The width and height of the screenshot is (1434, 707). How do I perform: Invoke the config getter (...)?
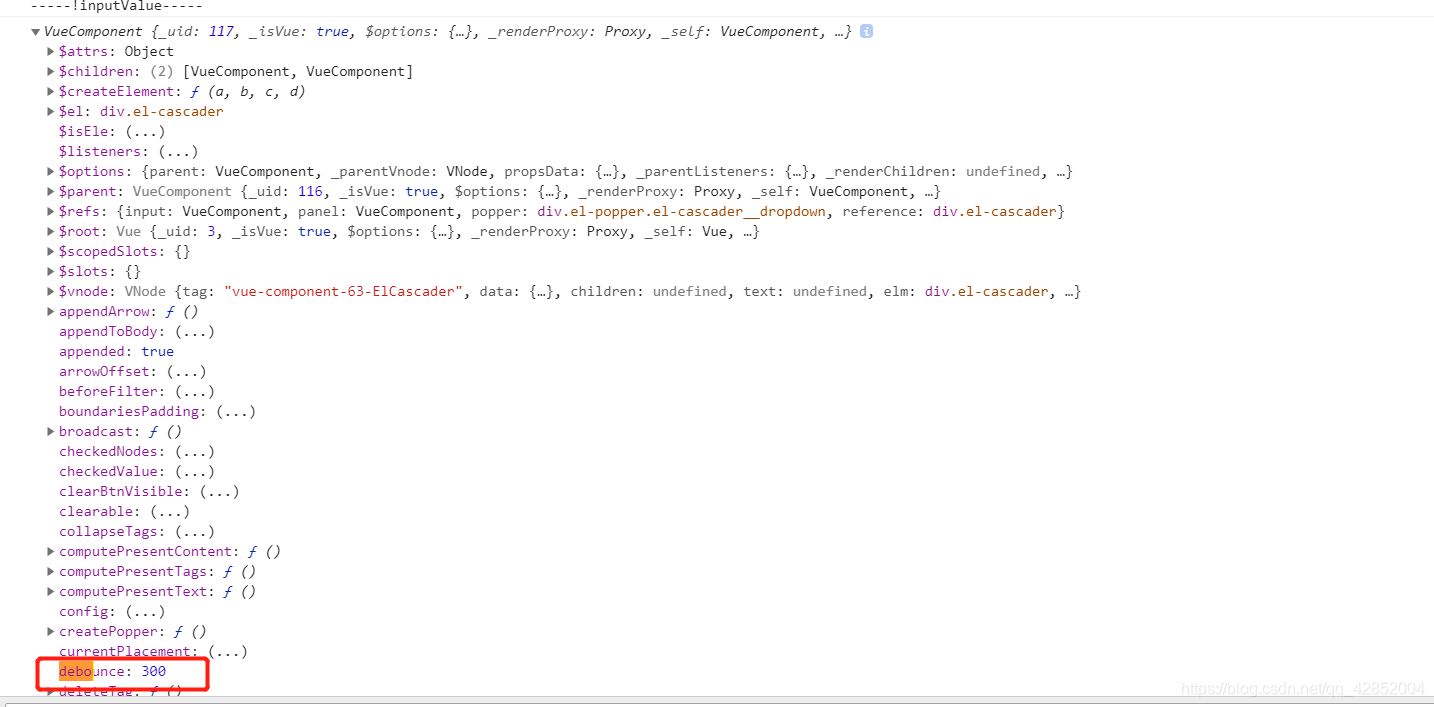pyautogui.click(x=145, y=611)
